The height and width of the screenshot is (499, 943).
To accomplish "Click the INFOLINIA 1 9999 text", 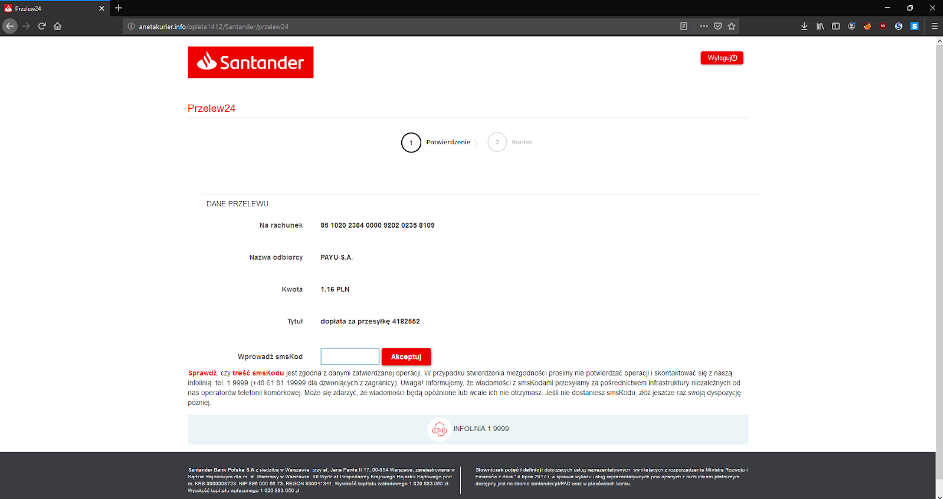I will click(x=481, y=429).
